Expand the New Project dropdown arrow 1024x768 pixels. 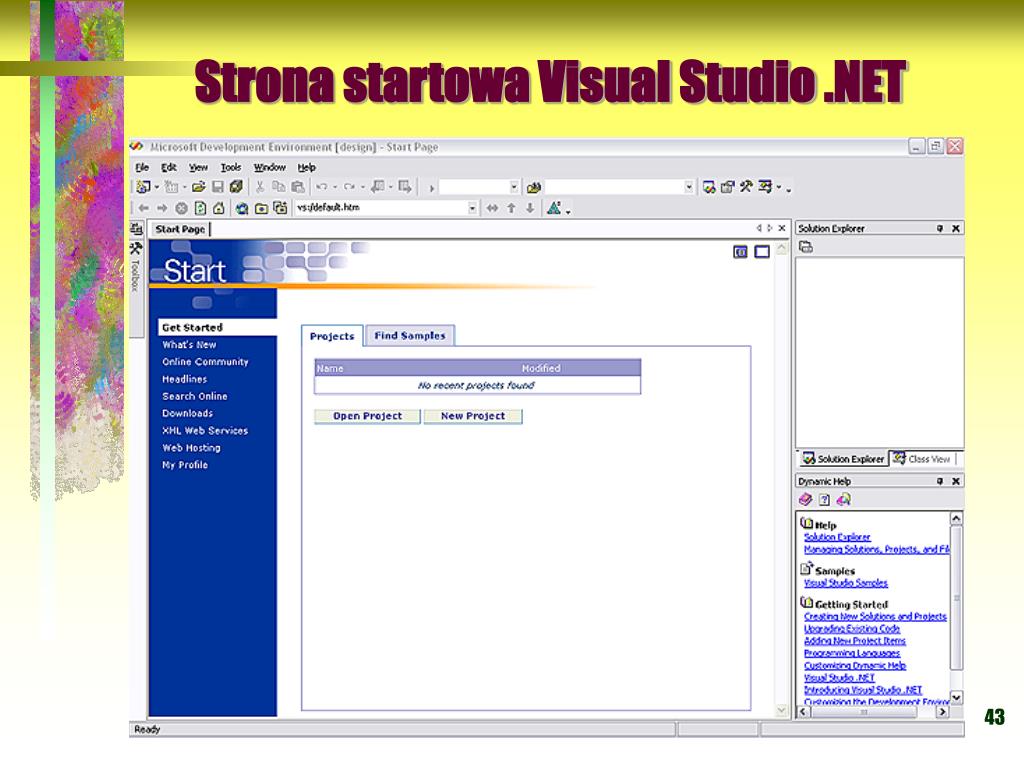click(157, 187)
